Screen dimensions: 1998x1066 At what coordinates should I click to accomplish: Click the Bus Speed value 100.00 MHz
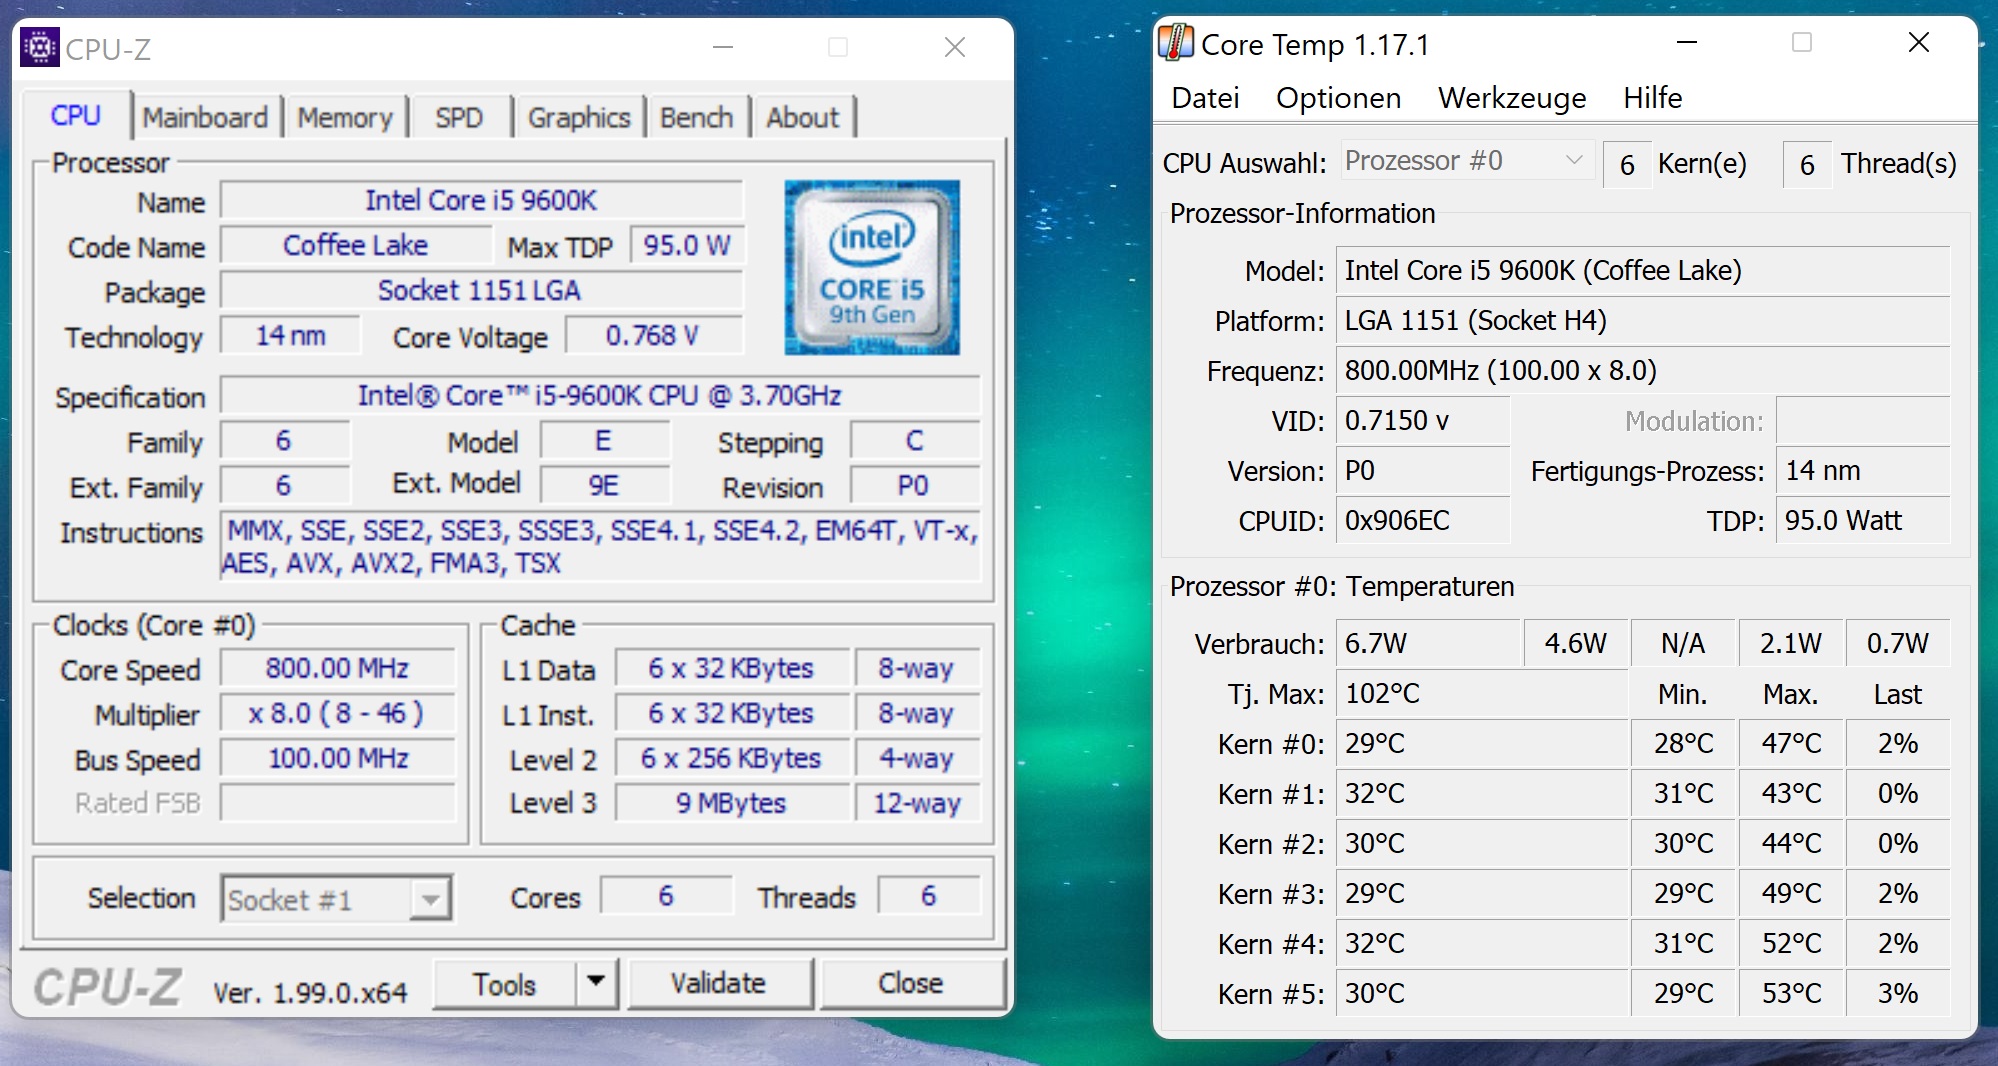337,758
